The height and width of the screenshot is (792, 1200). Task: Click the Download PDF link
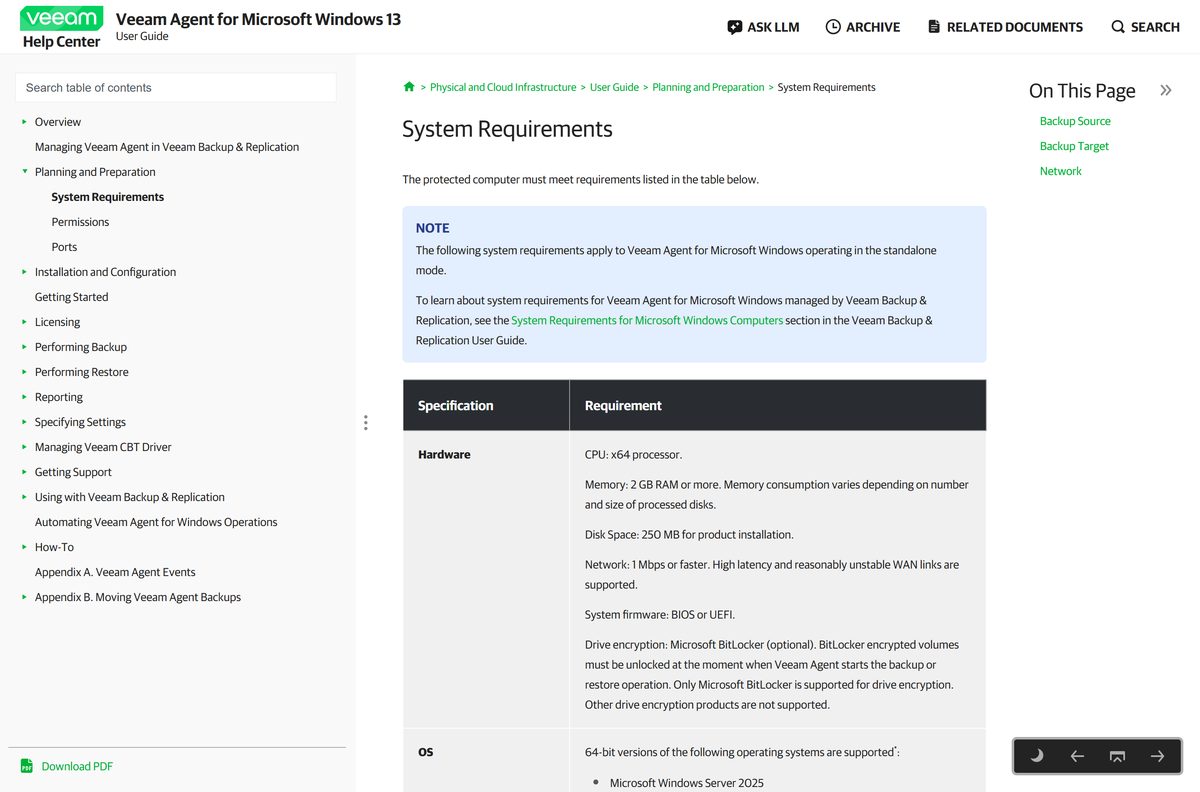tap(77, 766)
